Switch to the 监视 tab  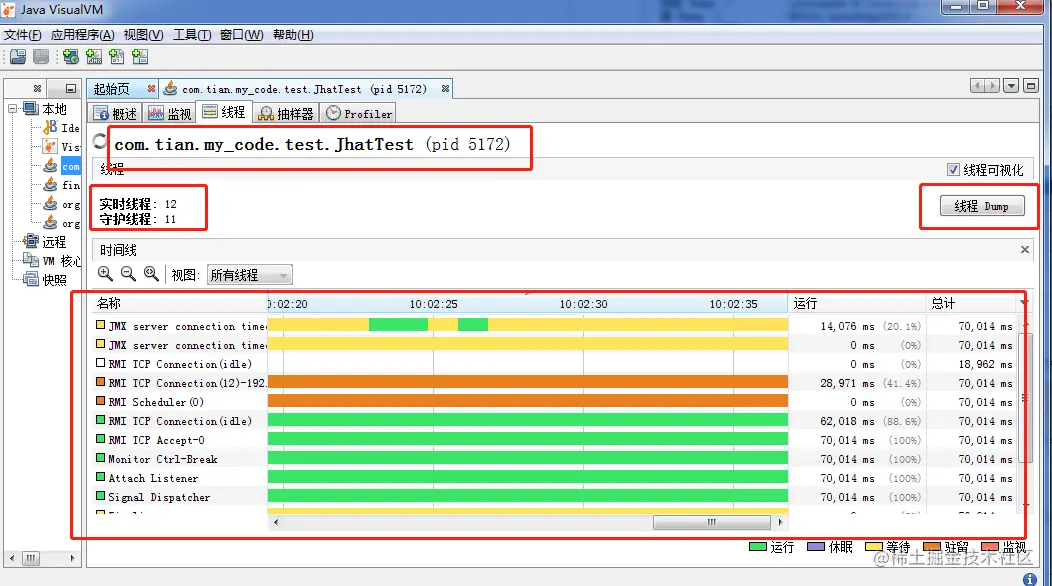pos(170,113)
